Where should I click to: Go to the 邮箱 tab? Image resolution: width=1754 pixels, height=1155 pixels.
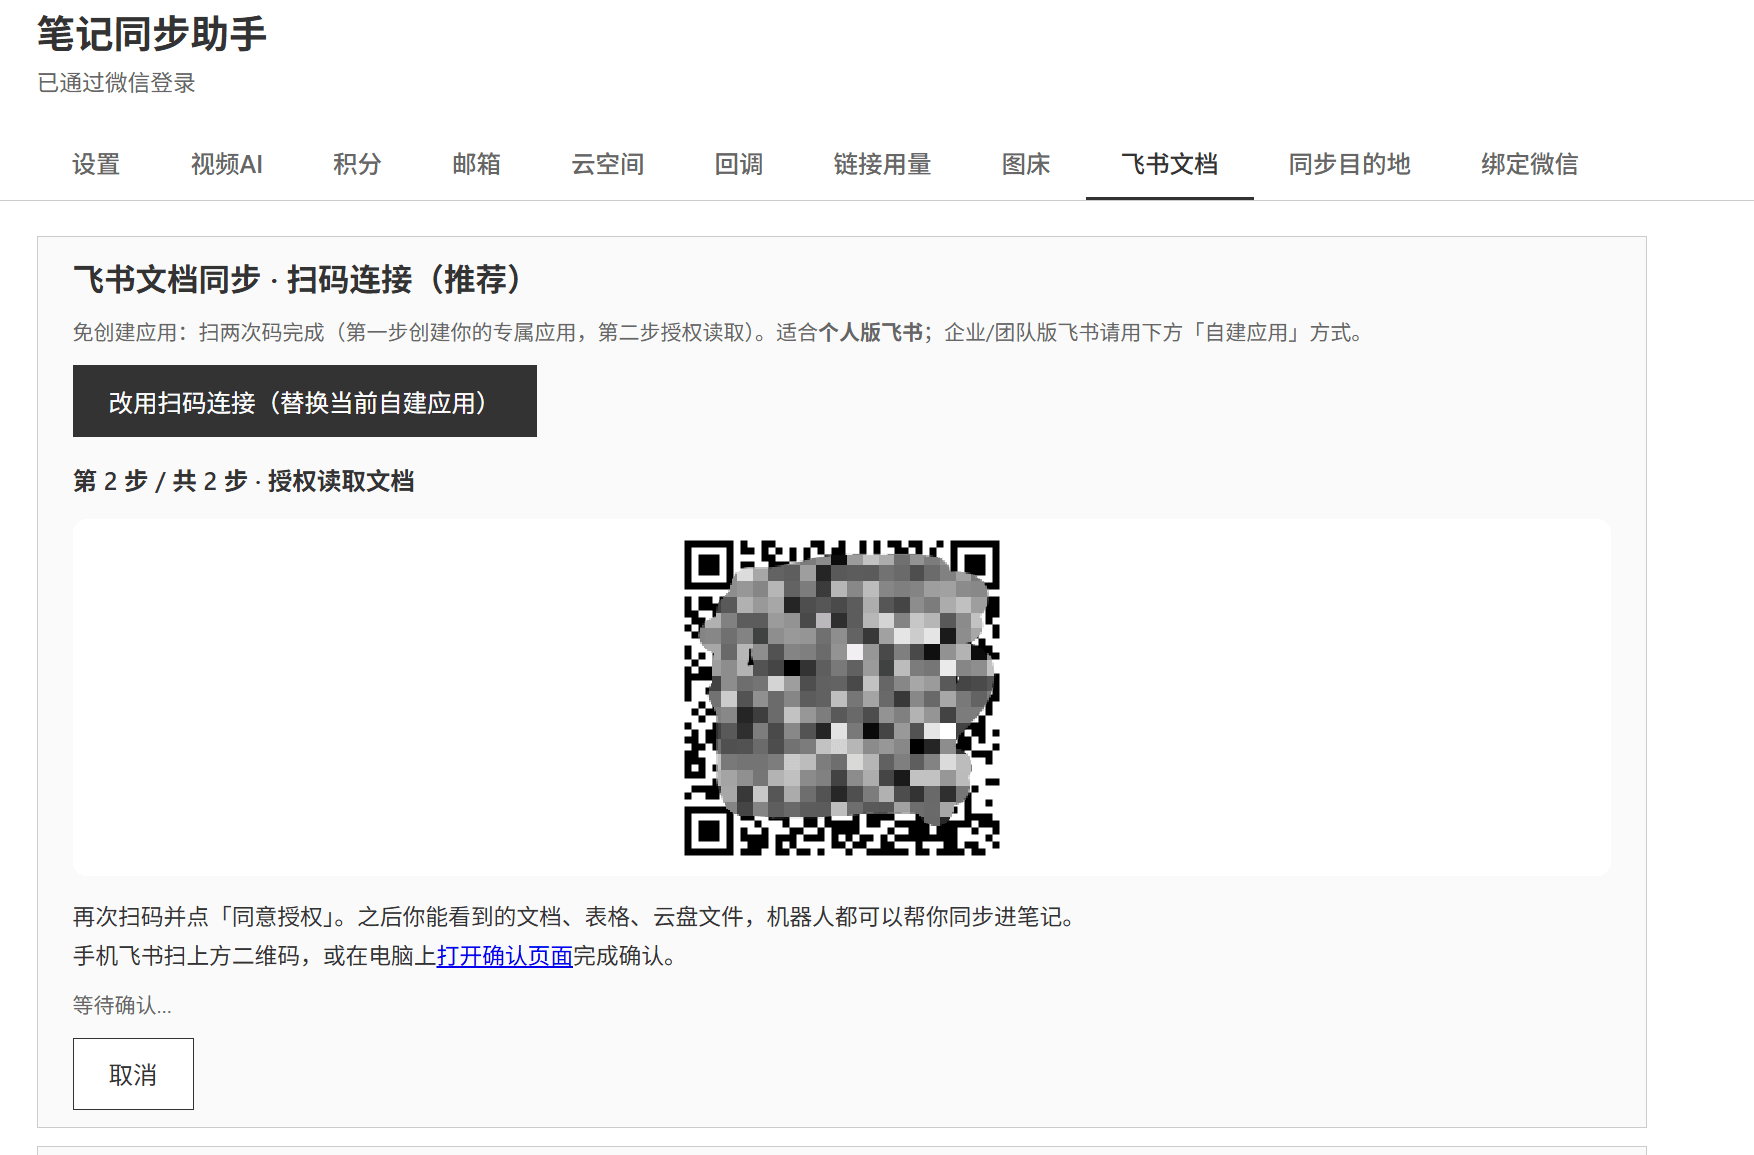tap(476, 164)
